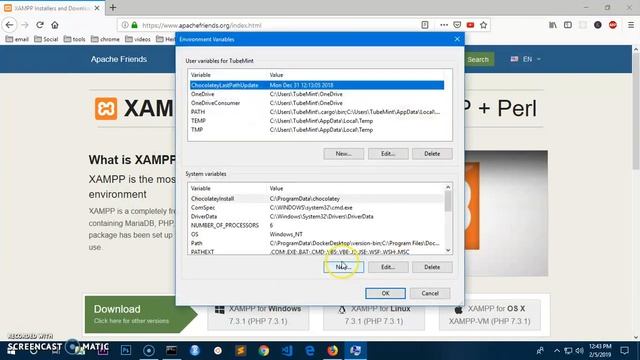This screenshot has height=360, width=640.
Task: Open the terminal icon in taskbar
Action: [171, 350]
